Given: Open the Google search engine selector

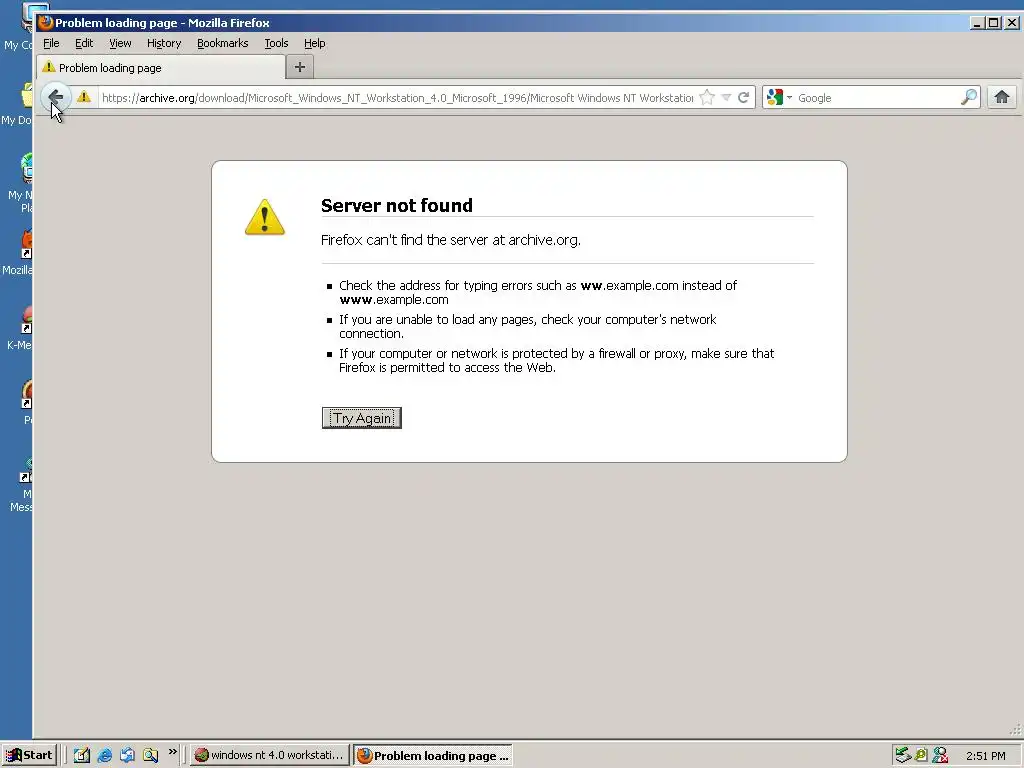Looking at the screenshot, I should point(779,97).
